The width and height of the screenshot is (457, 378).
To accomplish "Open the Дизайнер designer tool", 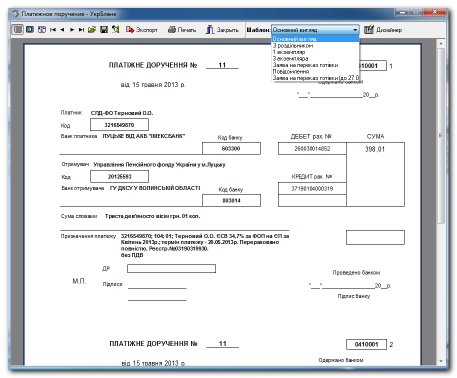I will [x=383, y=30].
